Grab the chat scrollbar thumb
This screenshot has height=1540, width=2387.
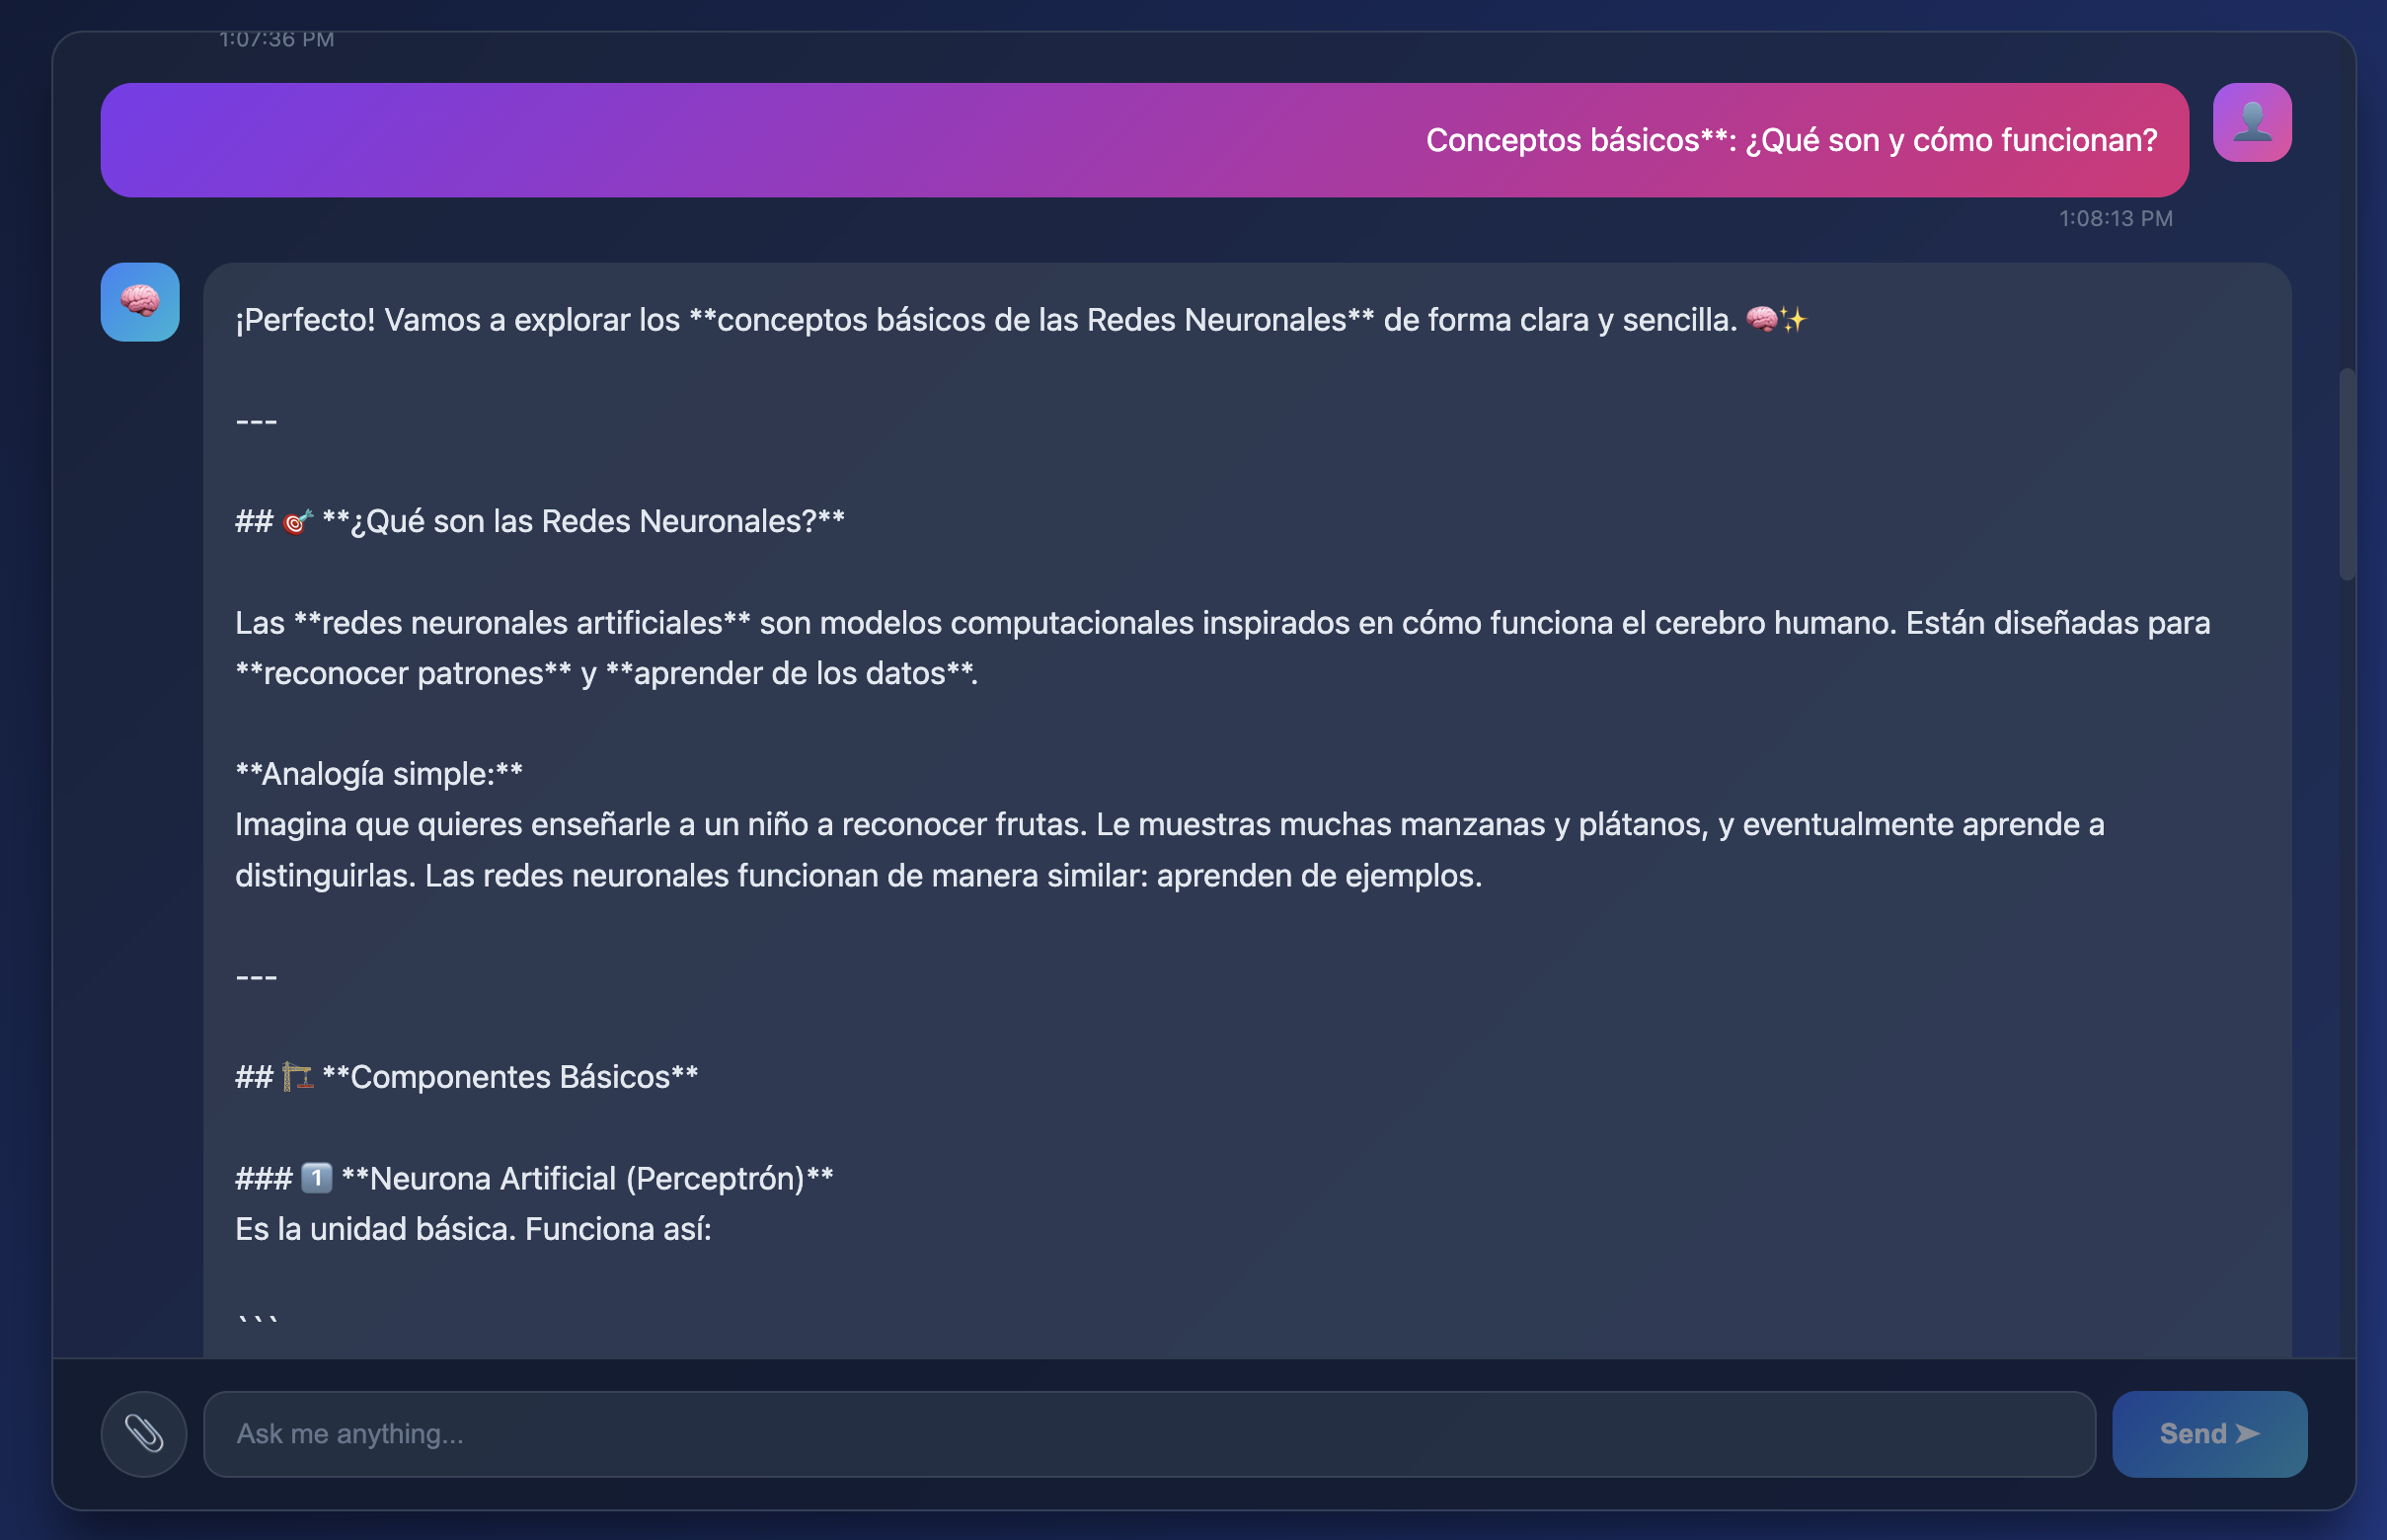point(2346,474)
